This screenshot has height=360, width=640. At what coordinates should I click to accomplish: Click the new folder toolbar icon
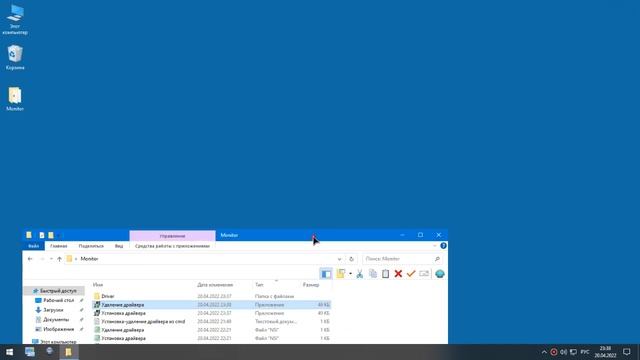(x=340, y=274)
